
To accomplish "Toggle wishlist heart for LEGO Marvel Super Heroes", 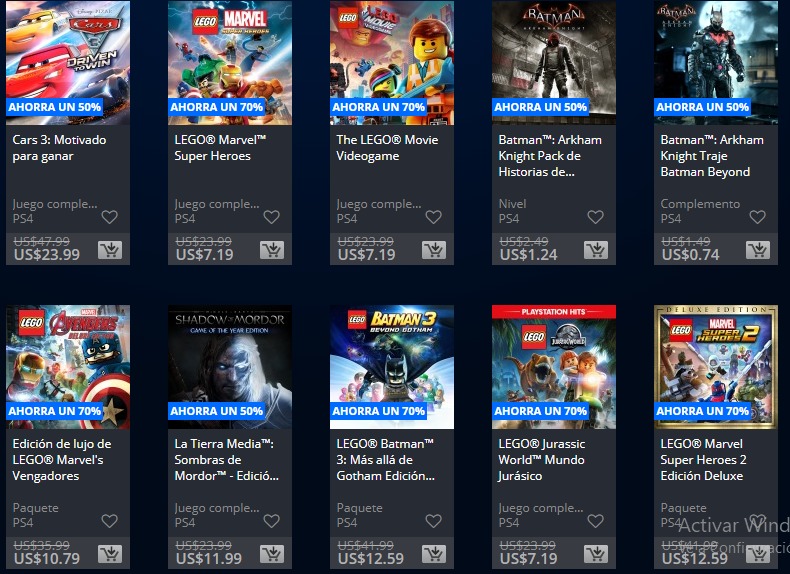I will (x=272, y=217).
